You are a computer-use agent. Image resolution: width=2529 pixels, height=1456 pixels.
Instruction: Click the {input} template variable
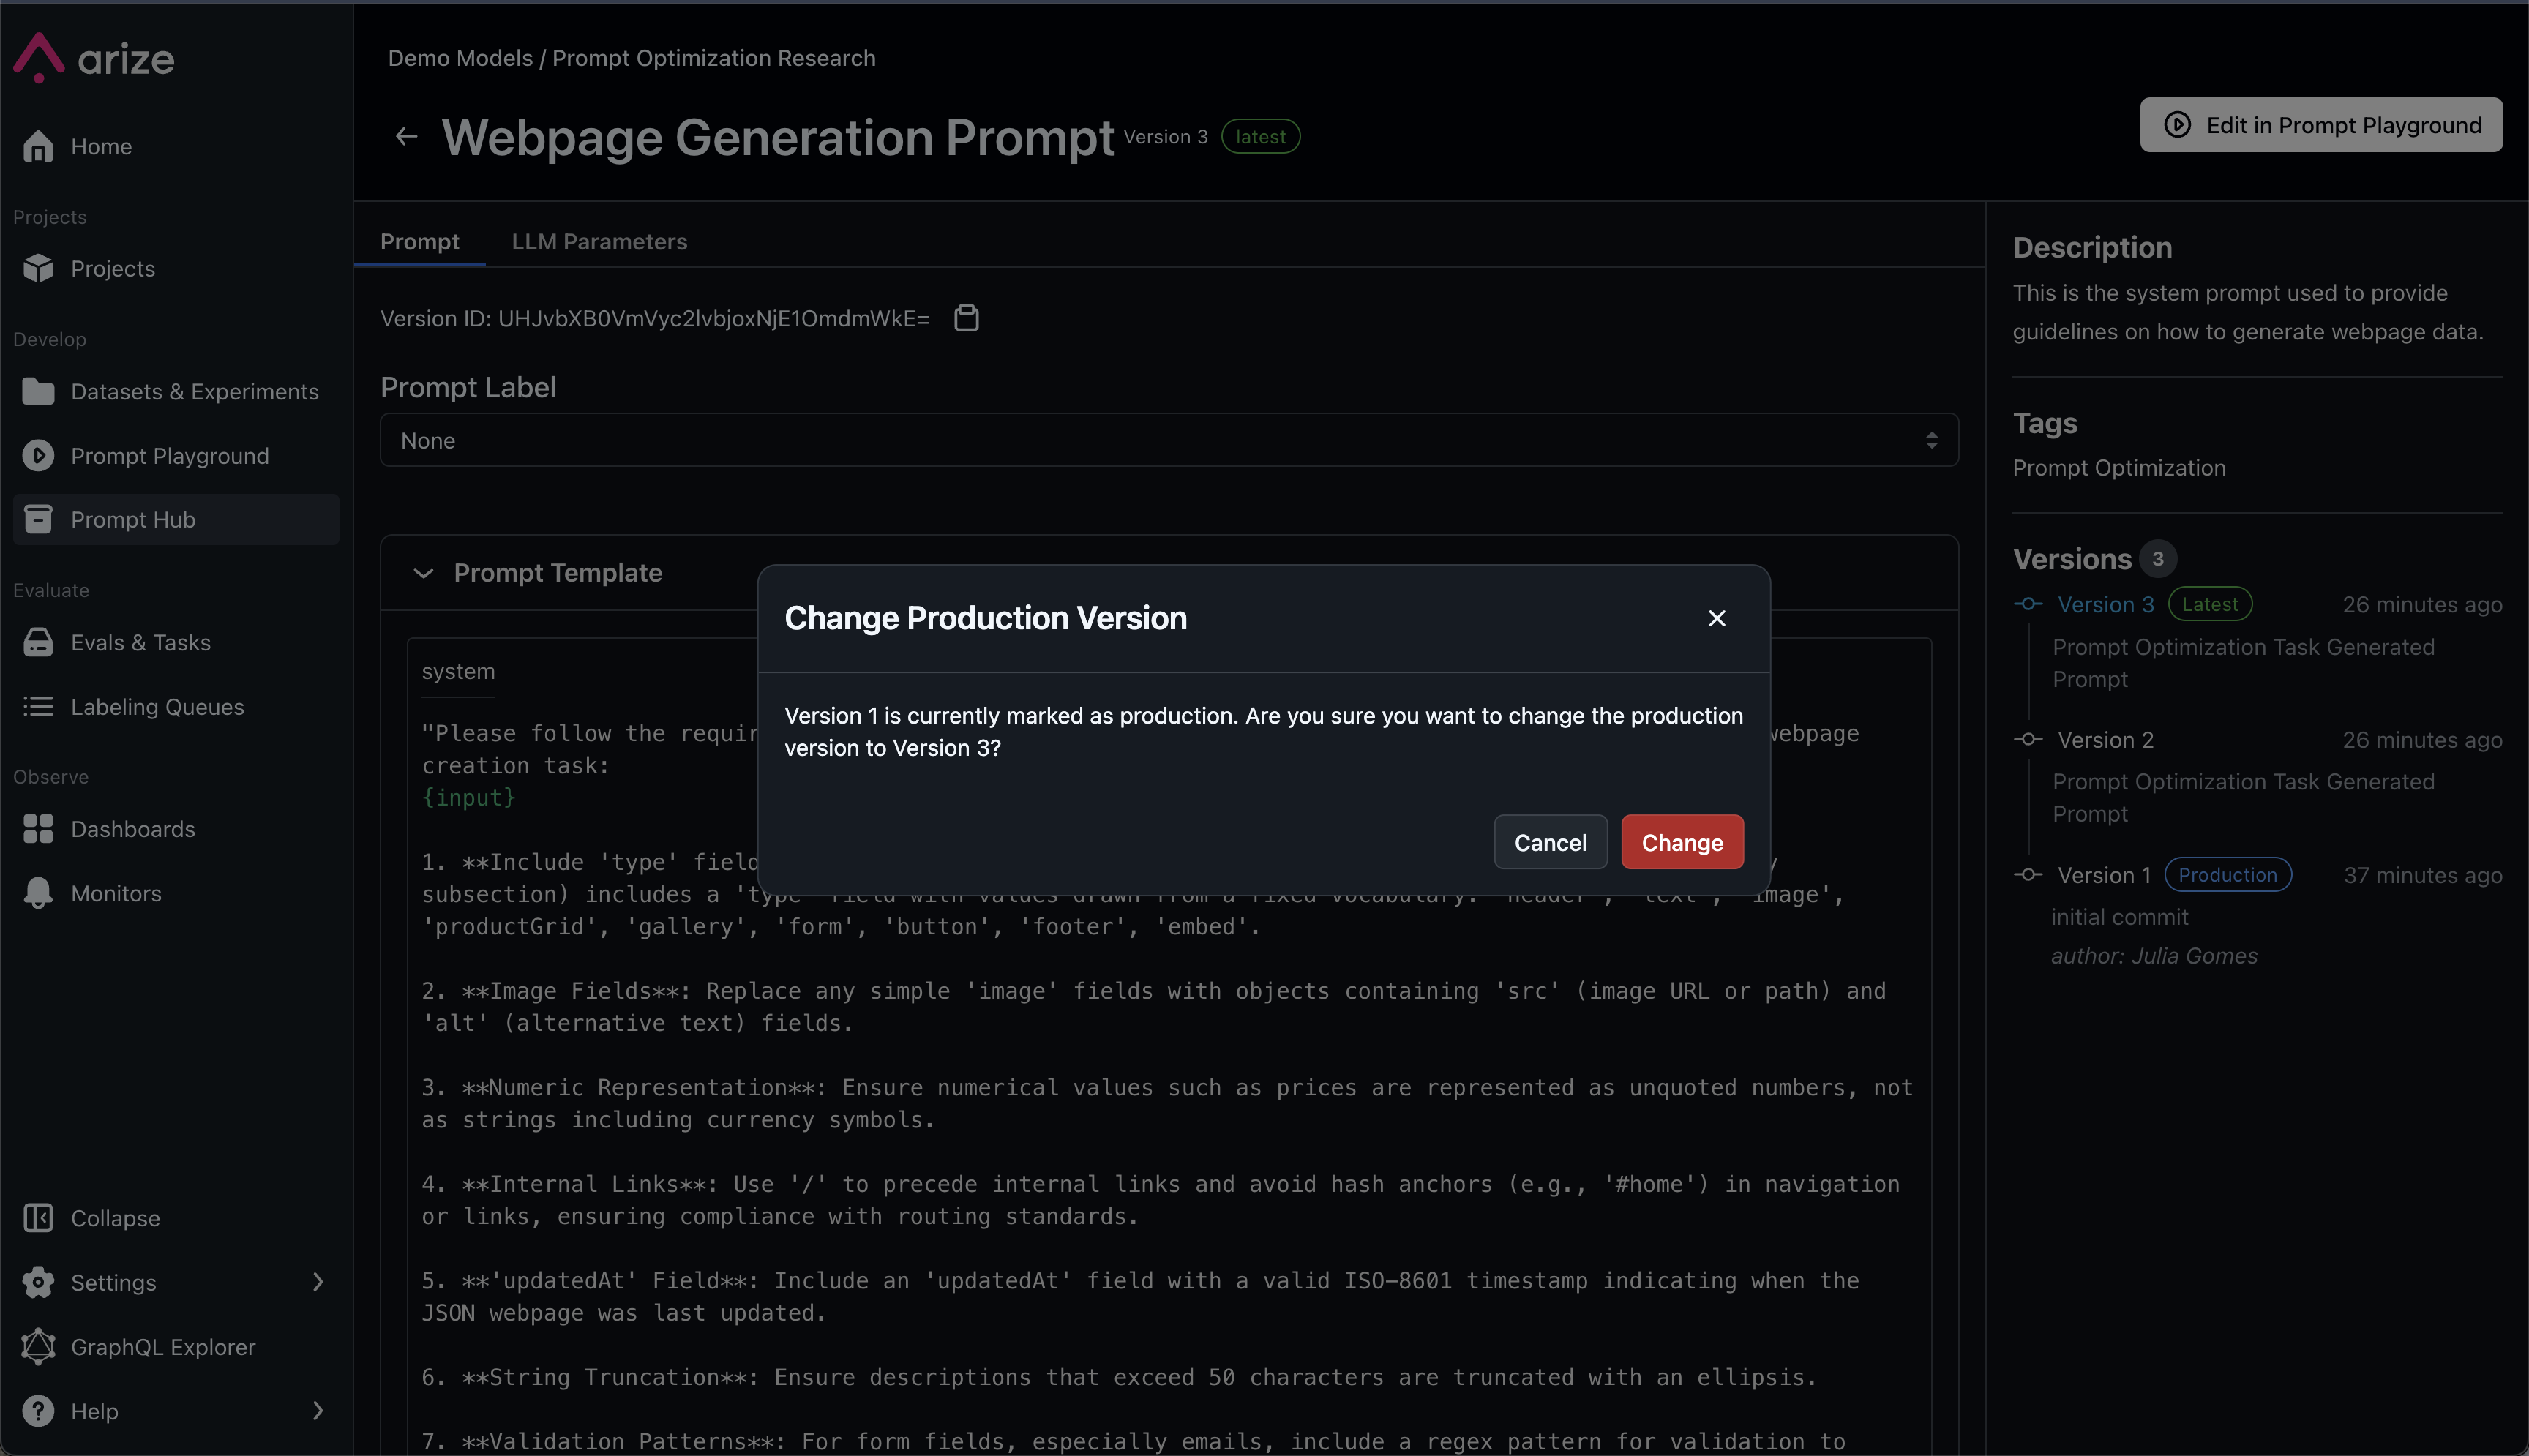point(468,797)
